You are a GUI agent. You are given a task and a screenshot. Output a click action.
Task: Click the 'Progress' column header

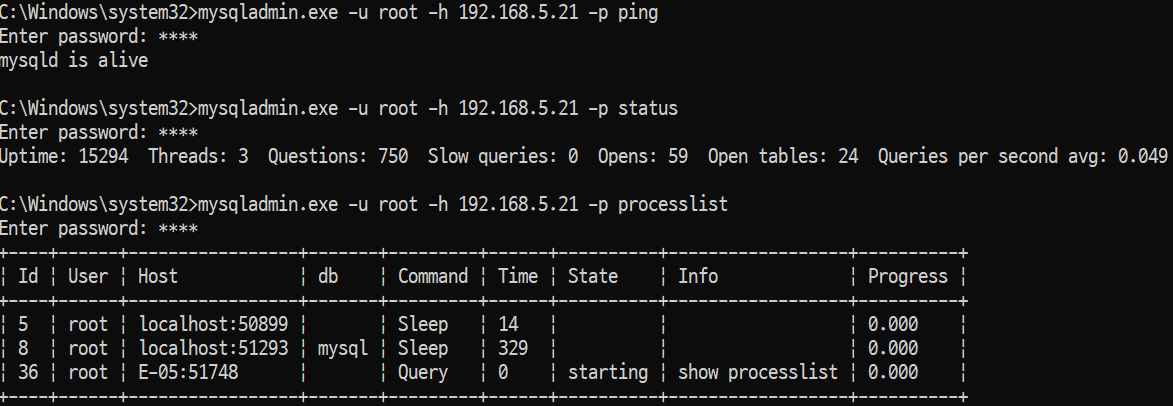click(907, 276)
